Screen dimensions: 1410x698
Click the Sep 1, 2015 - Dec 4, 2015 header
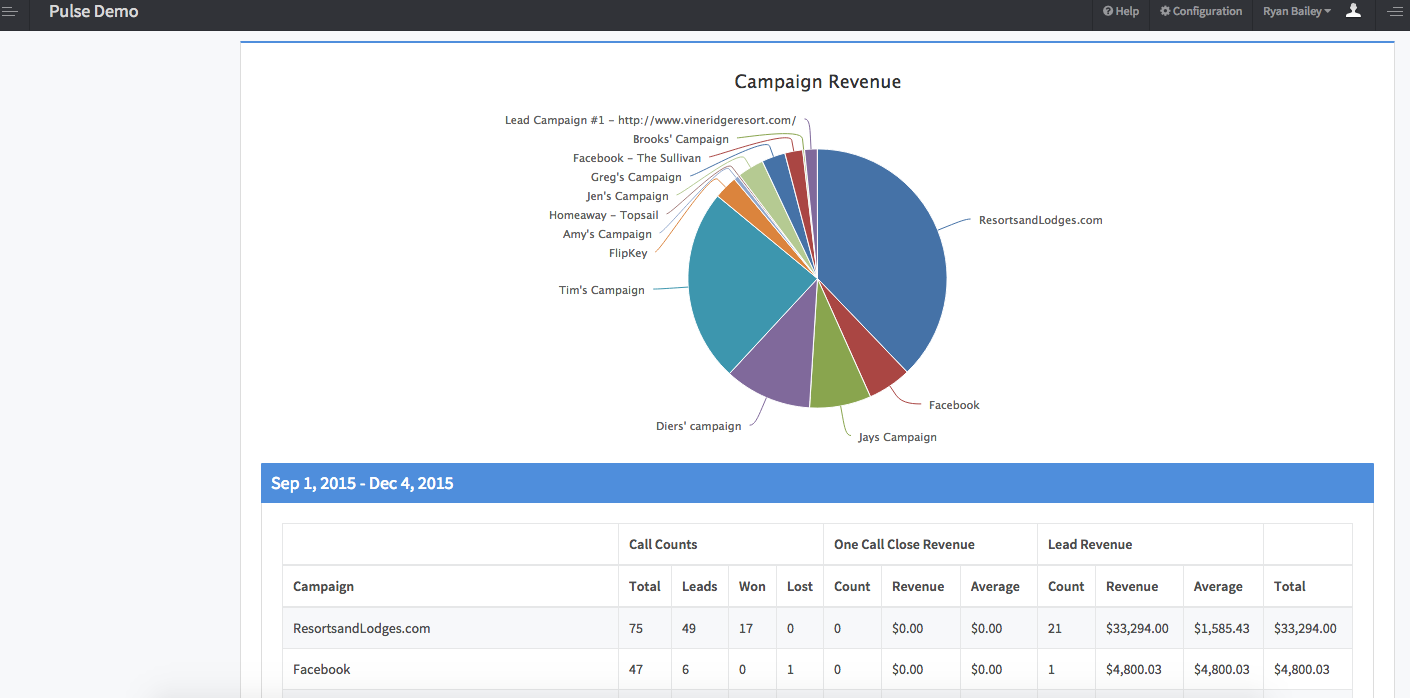pyautogui.click(x=361, y=483)
